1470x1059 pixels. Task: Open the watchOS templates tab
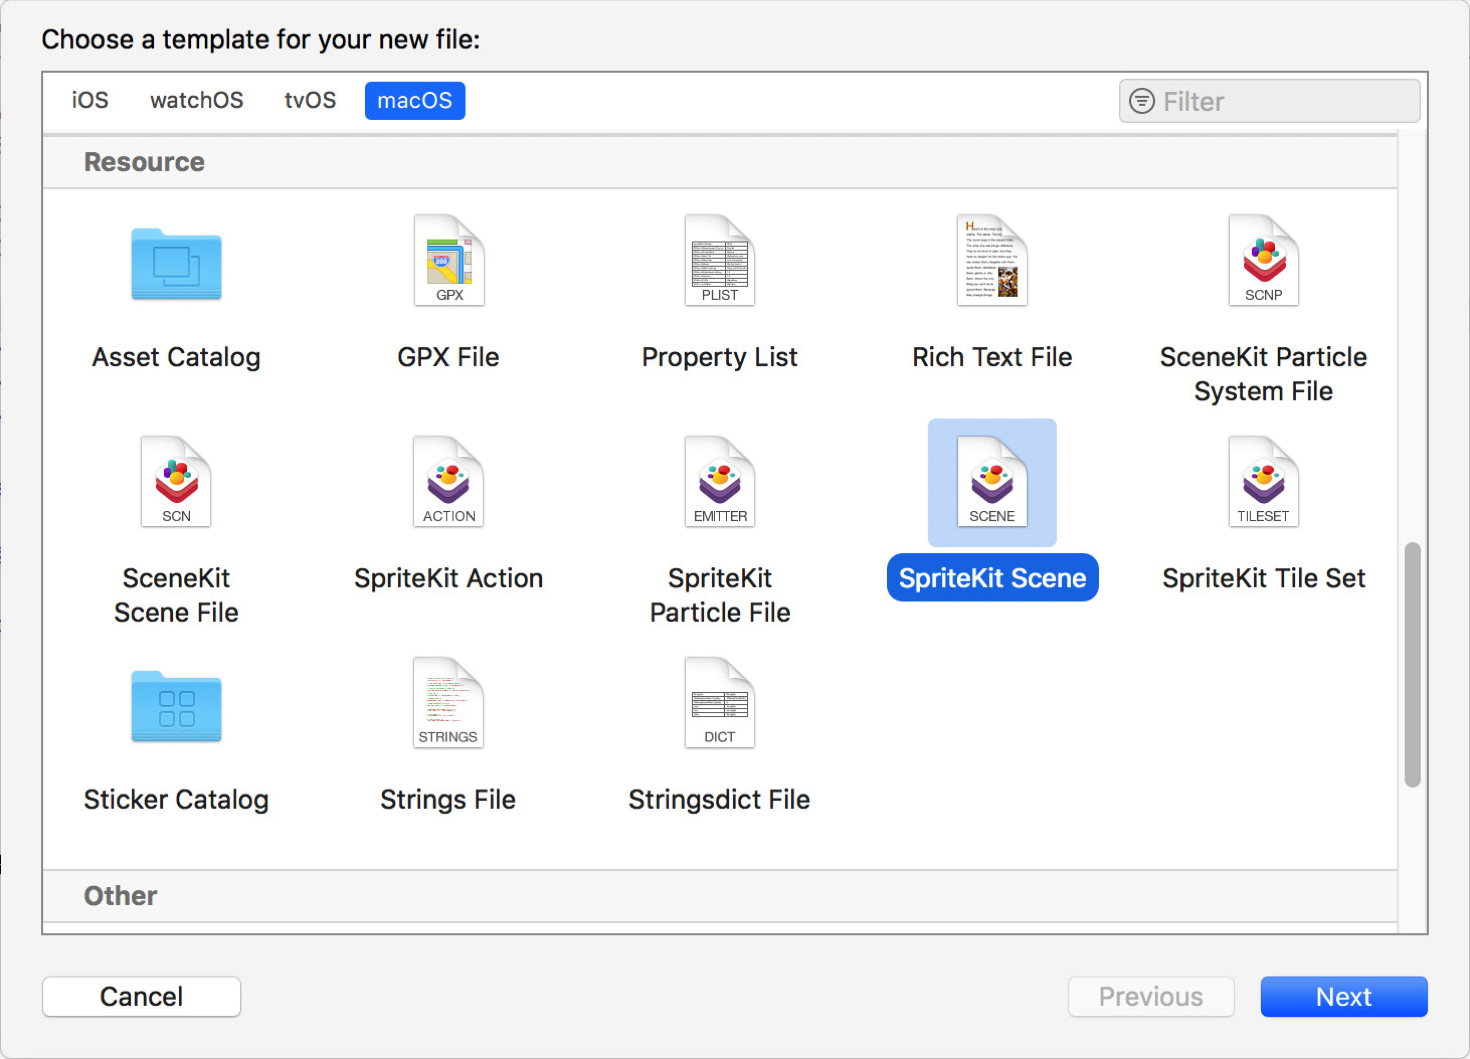pyautogui.click(x=196, y=100)
